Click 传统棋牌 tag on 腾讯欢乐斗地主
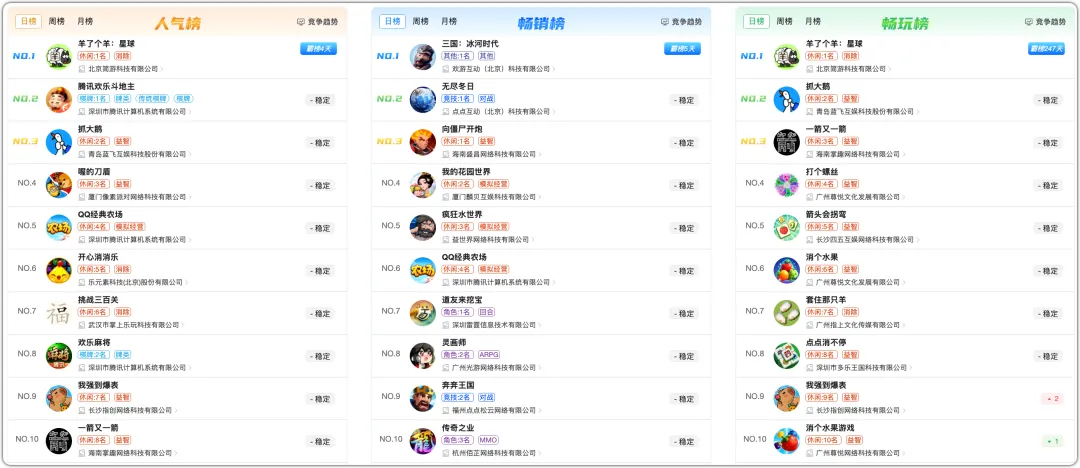1080x468 pixels. [150, 99]
